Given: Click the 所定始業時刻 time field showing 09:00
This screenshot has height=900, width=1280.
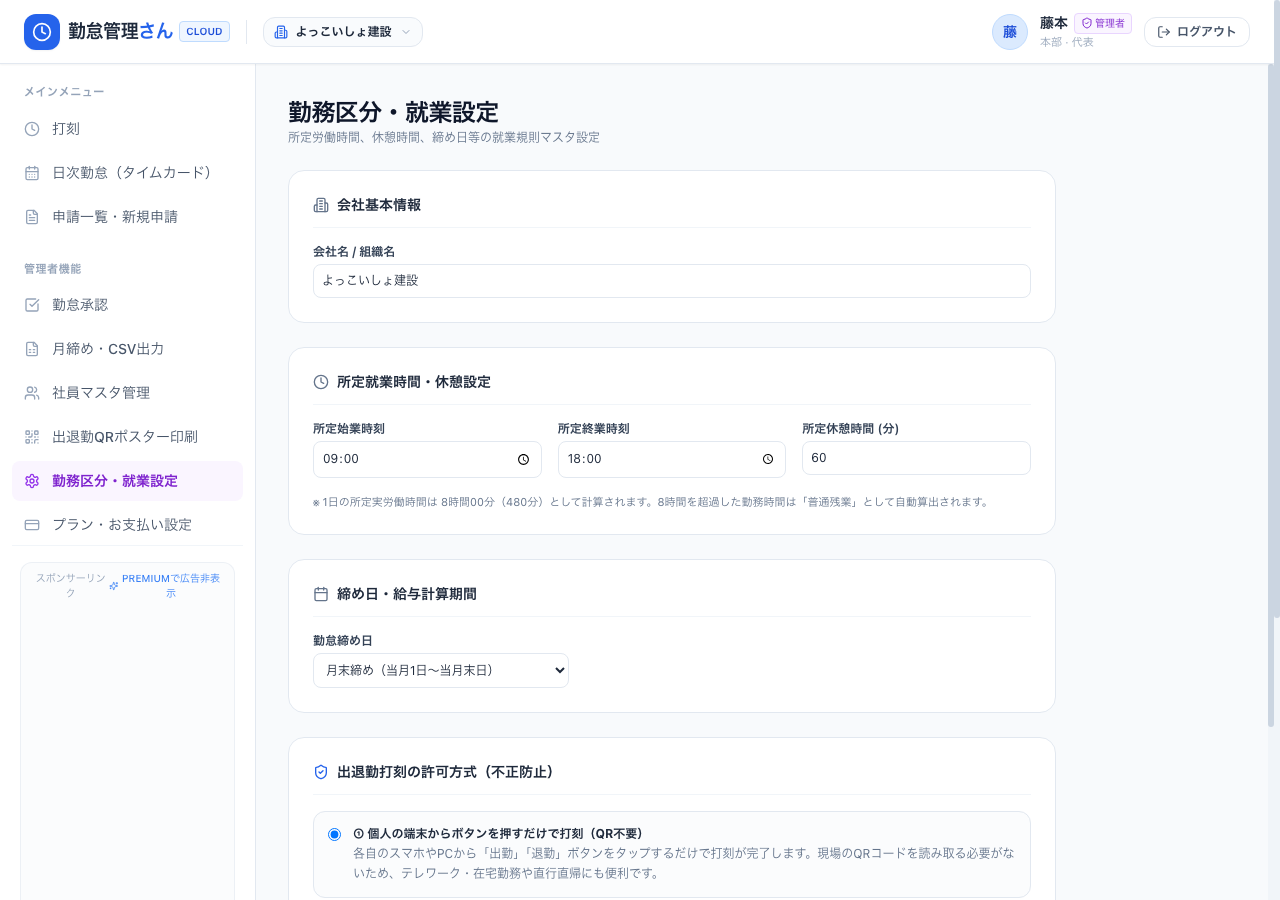Looking at the screenshot, I should [x=427, y=459].
